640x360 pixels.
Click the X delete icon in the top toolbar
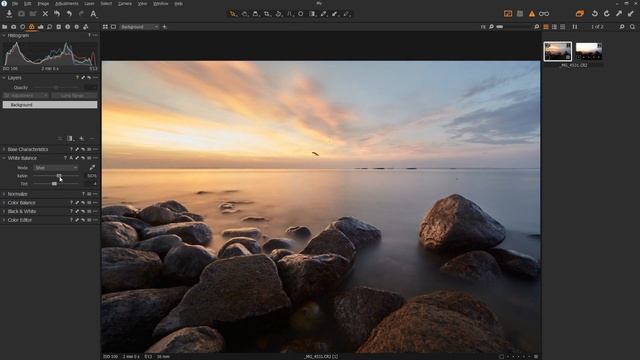45,13
